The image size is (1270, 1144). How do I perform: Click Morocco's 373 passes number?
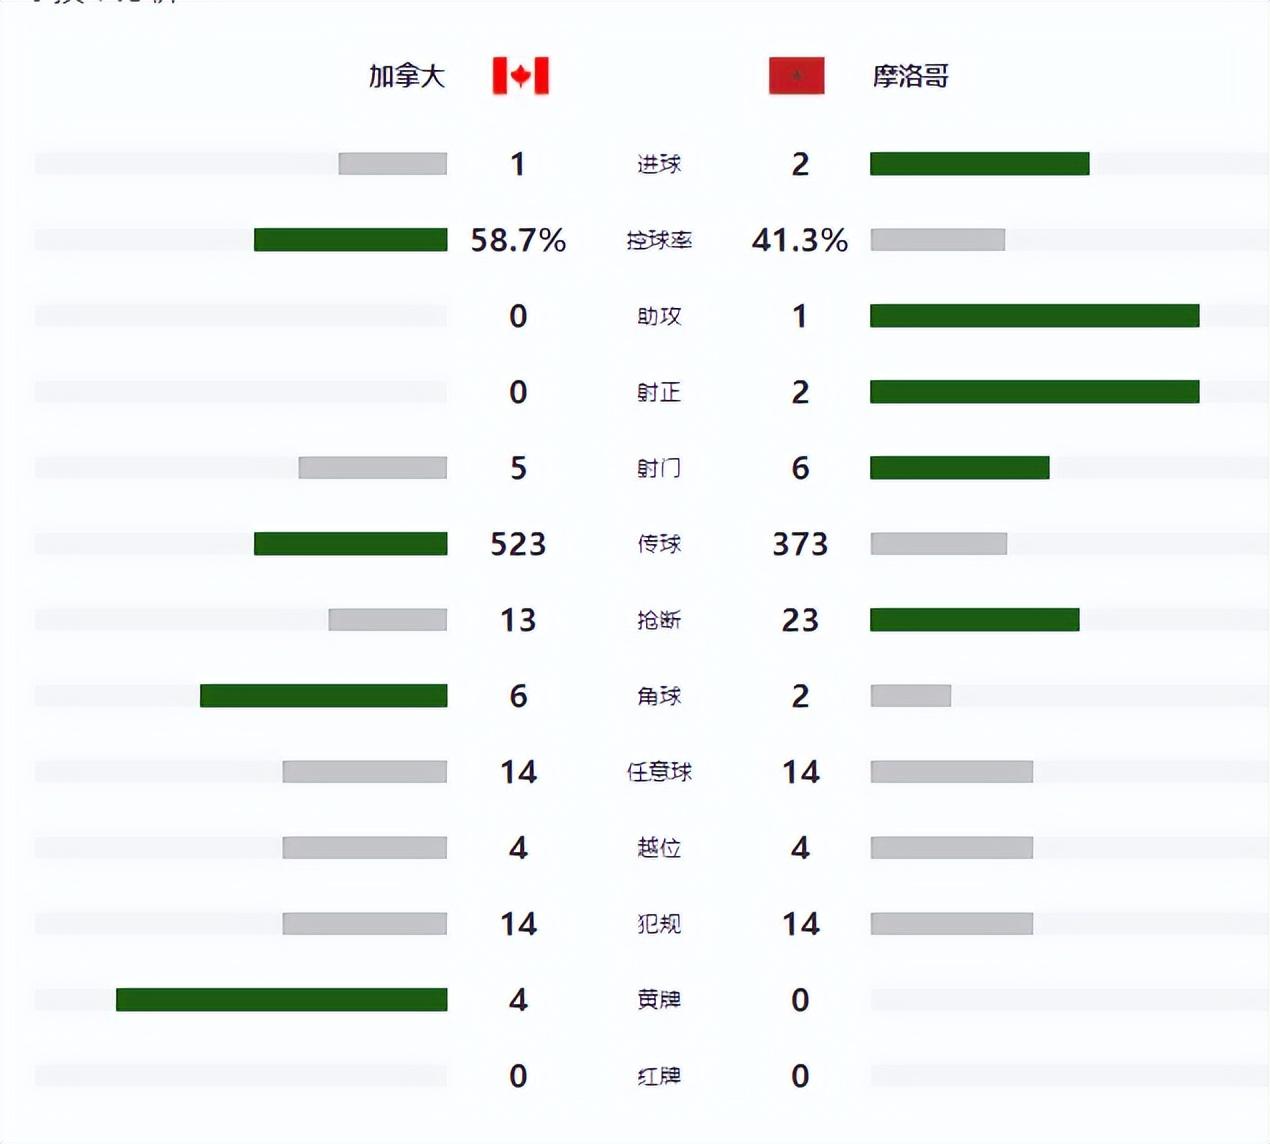tap(800, 544)
